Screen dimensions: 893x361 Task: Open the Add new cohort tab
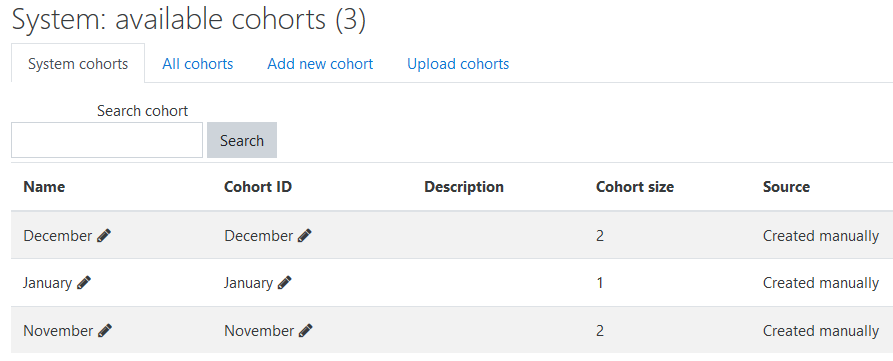tap(320, 64)
